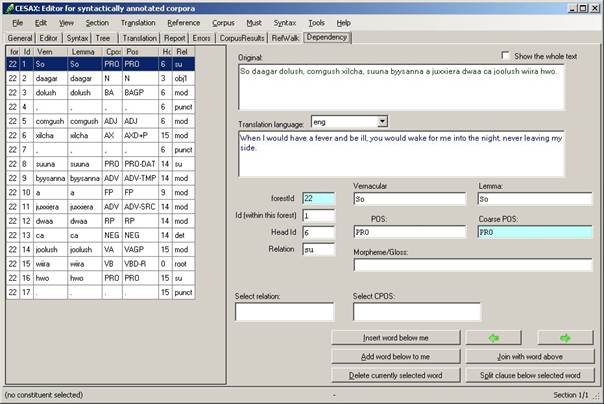Switch to the RefWalk tab

(284, 37)
